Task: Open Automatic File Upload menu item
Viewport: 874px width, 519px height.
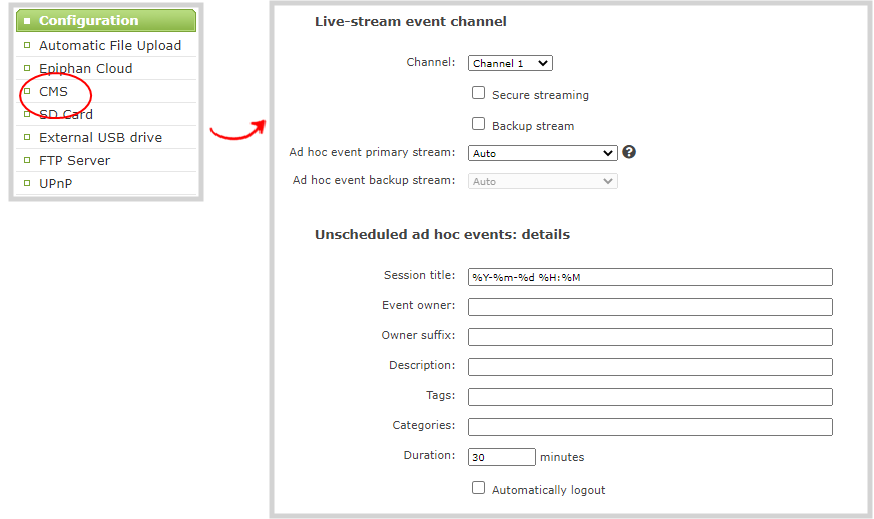Action: tap(110, 45)
